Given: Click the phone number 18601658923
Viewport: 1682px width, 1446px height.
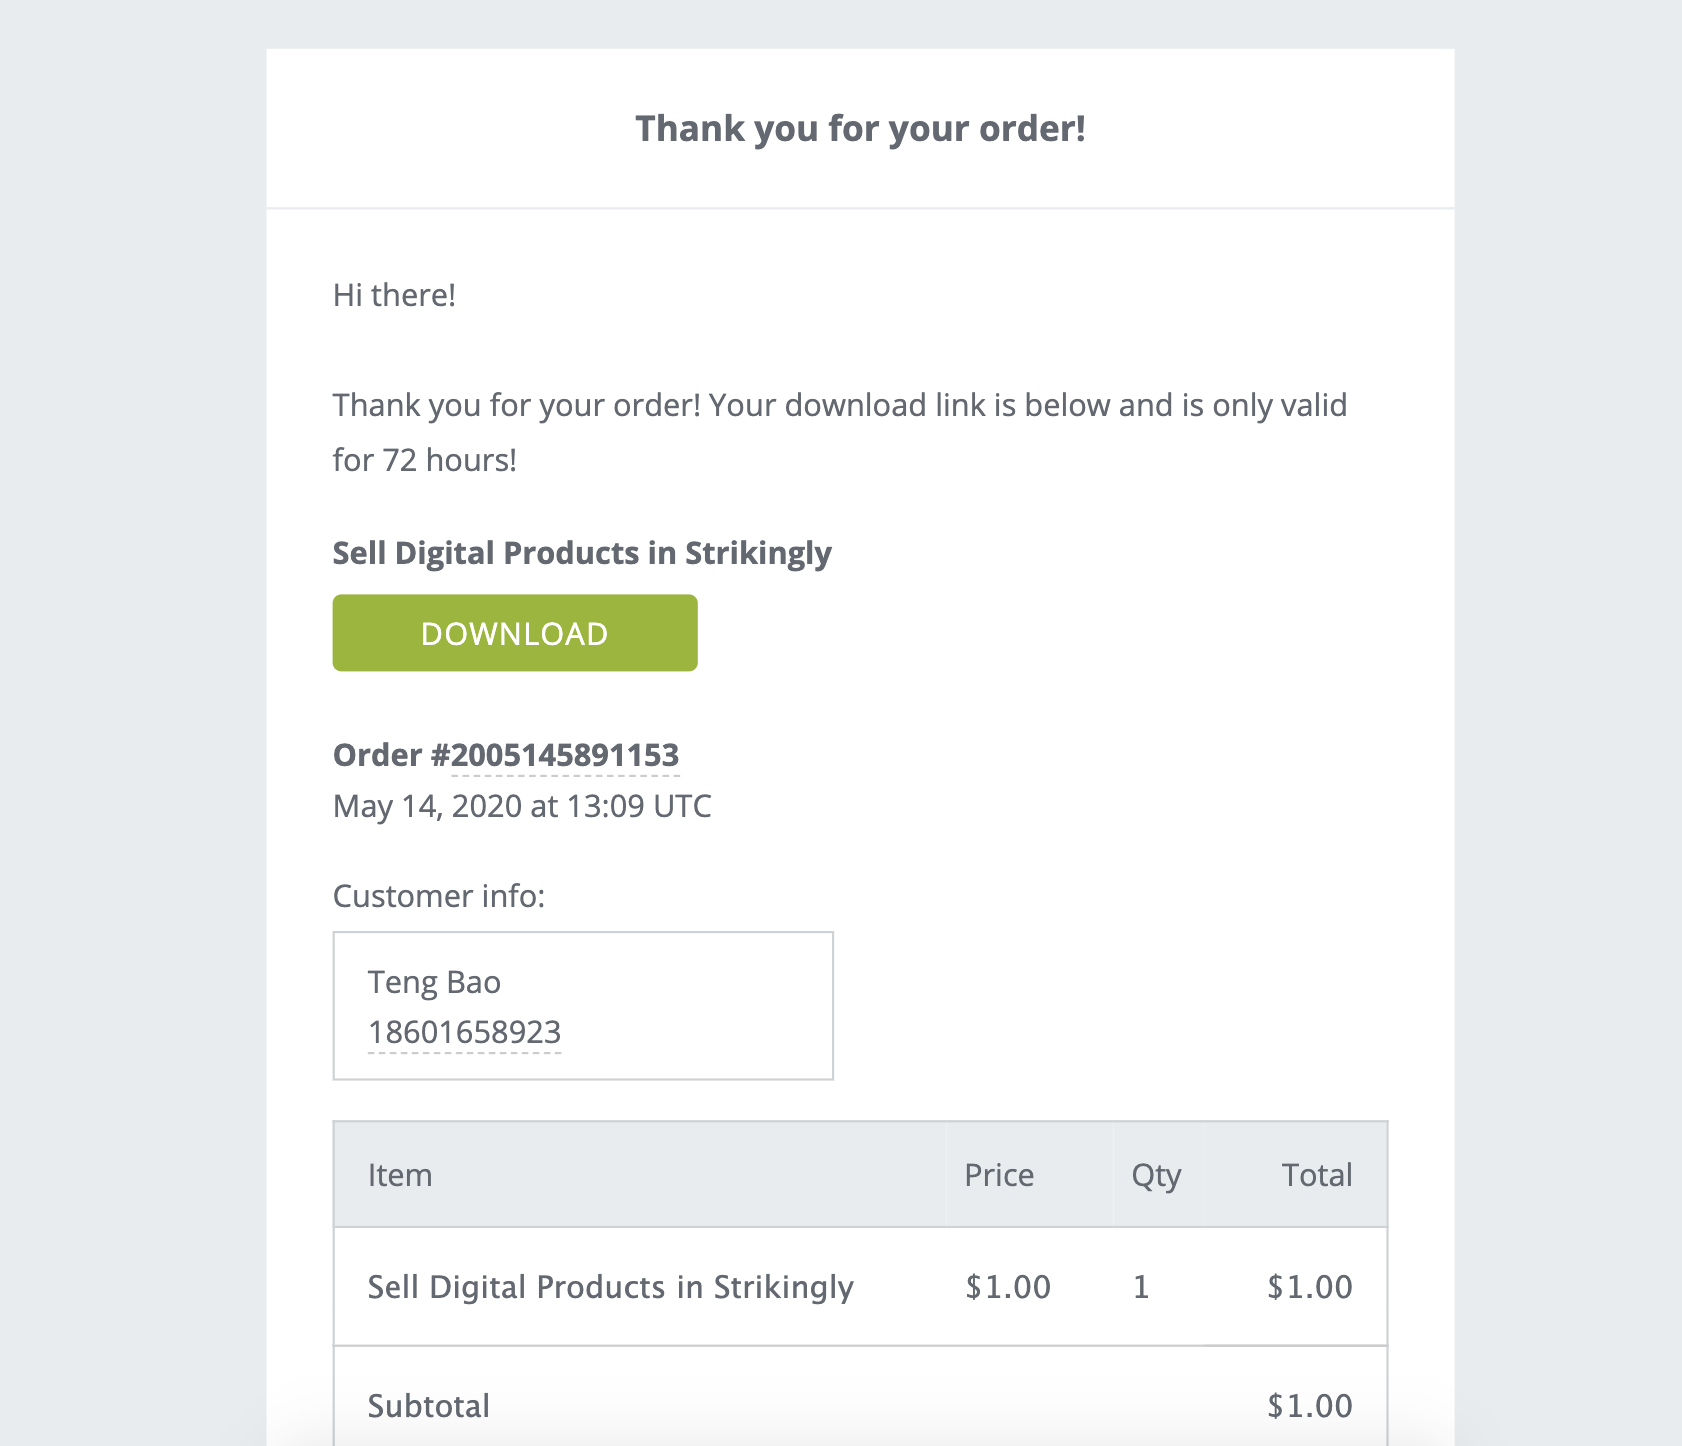Looking at the screenshot, I should coord(464,1032).
